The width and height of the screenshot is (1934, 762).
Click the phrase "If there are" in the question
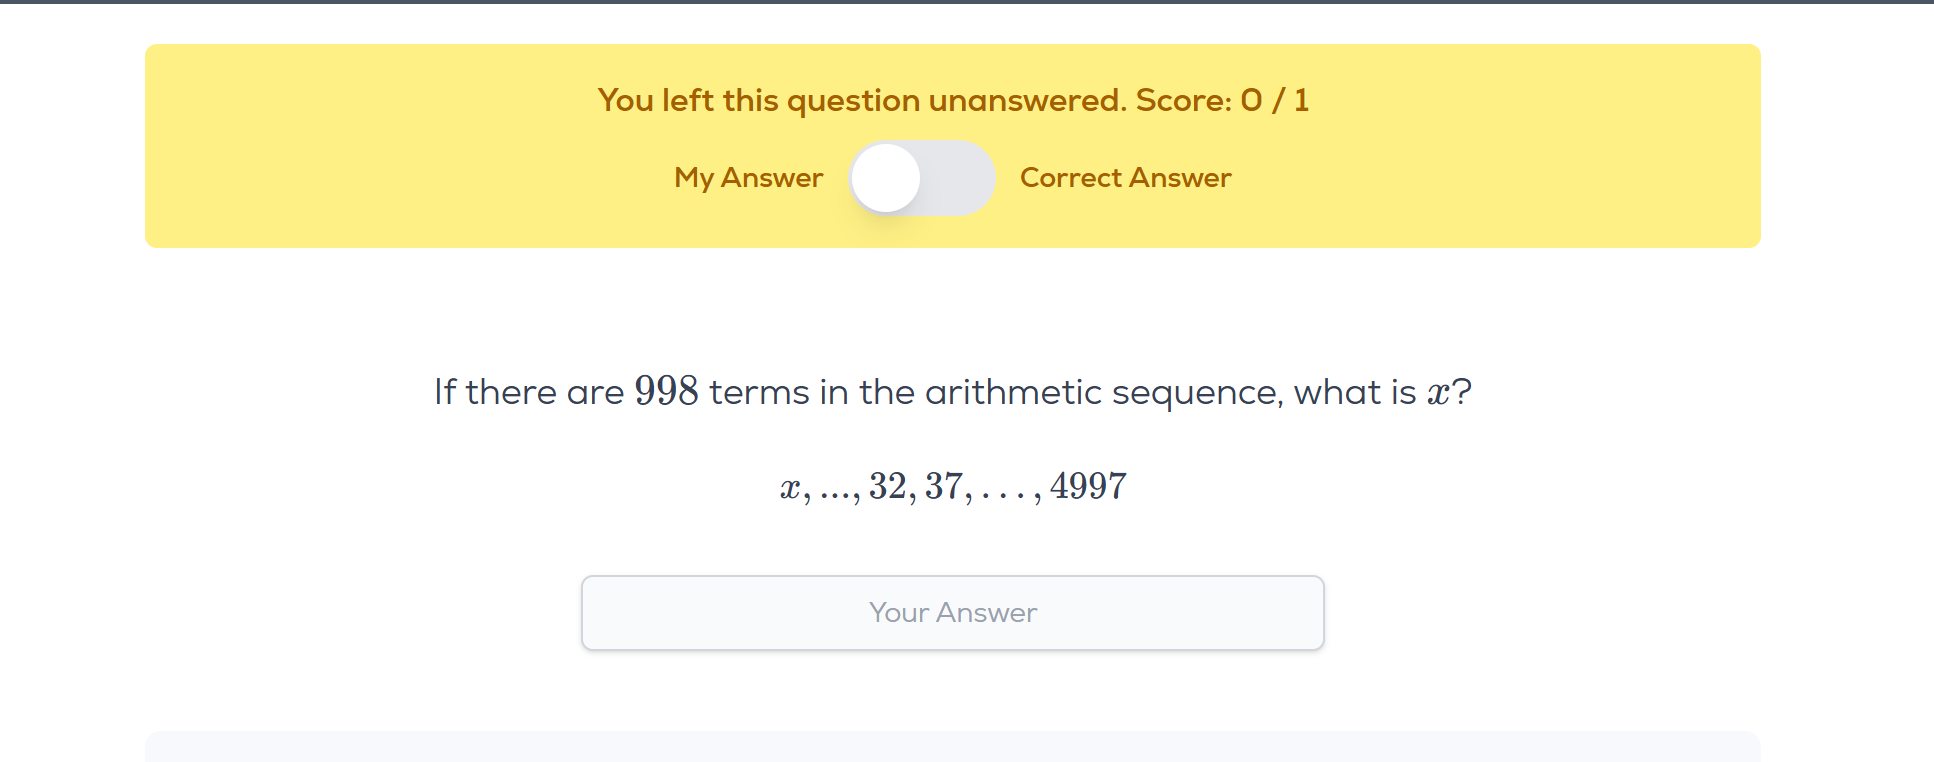click(528, 392)
